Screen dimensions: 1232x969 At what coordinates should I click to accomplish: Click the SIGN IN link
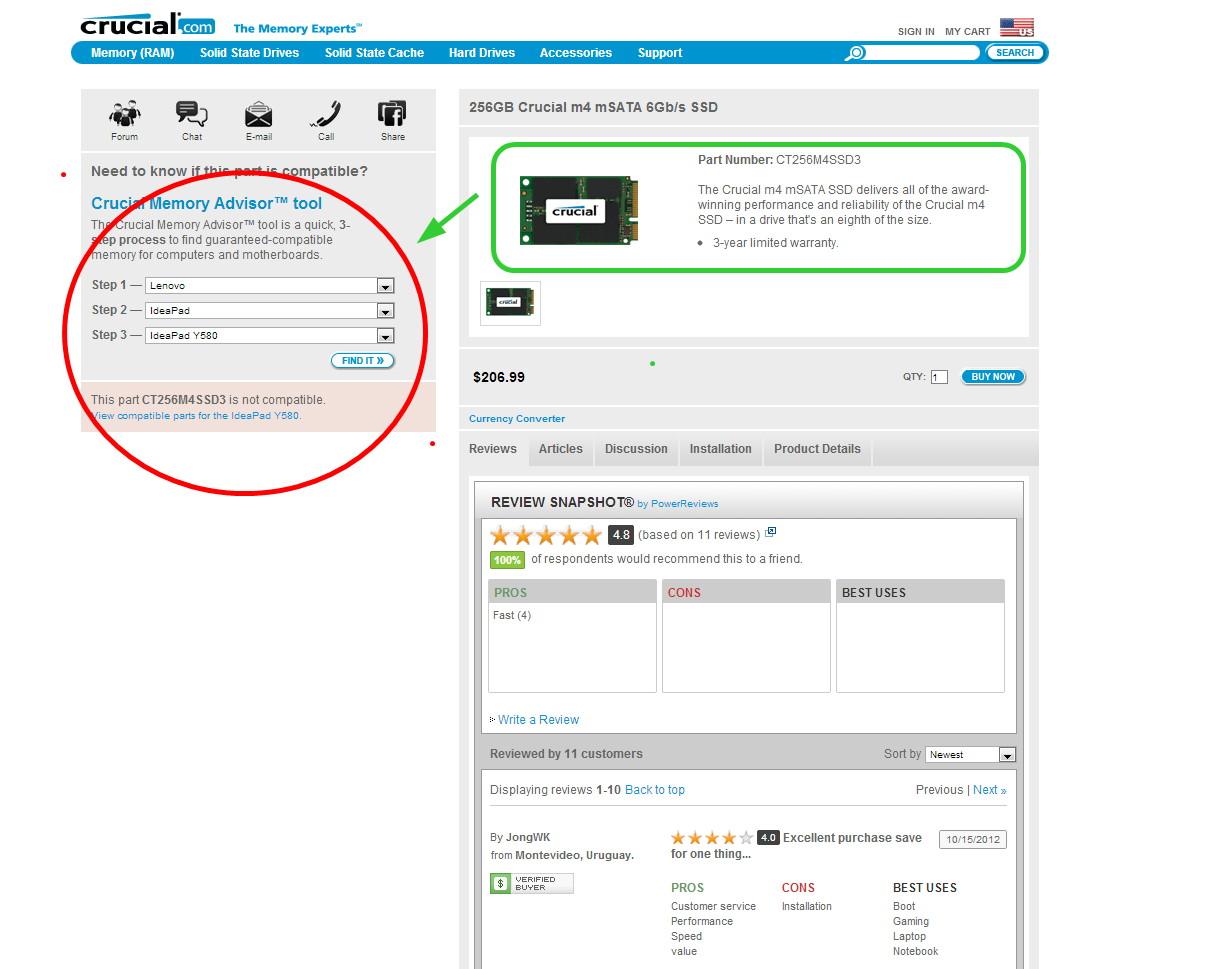916,32
